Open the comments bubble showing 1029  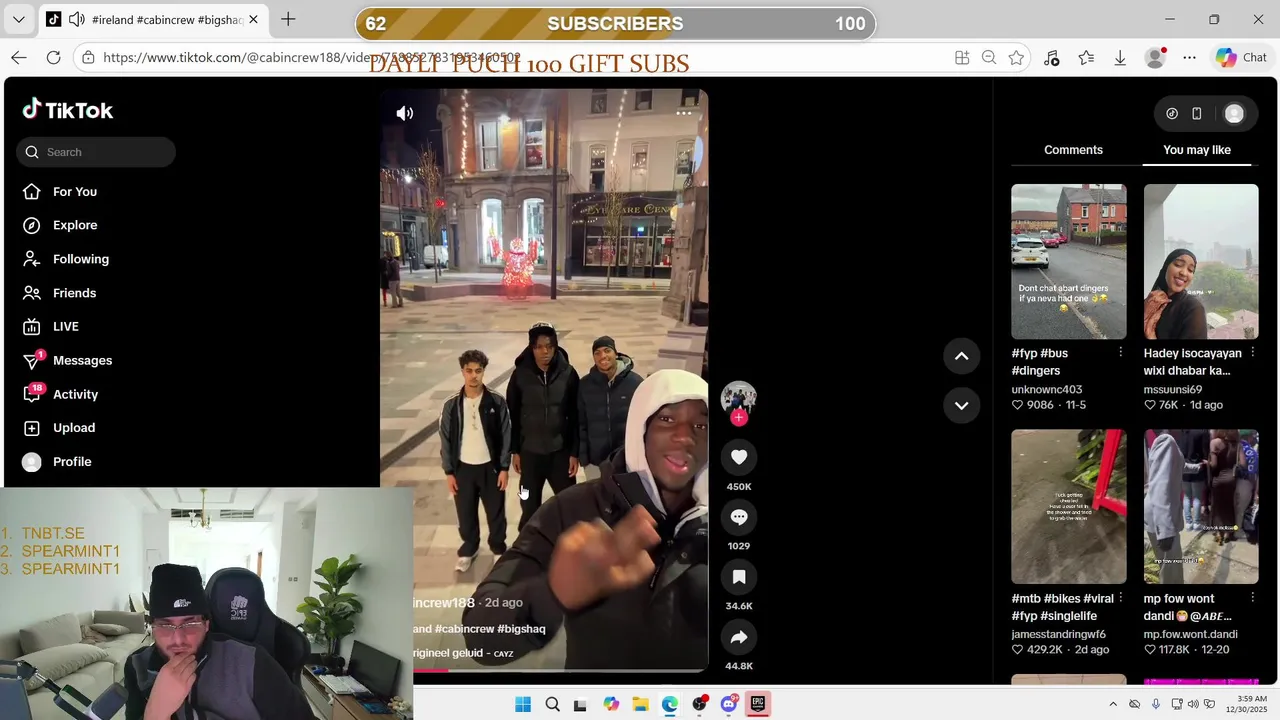point(739,517)
